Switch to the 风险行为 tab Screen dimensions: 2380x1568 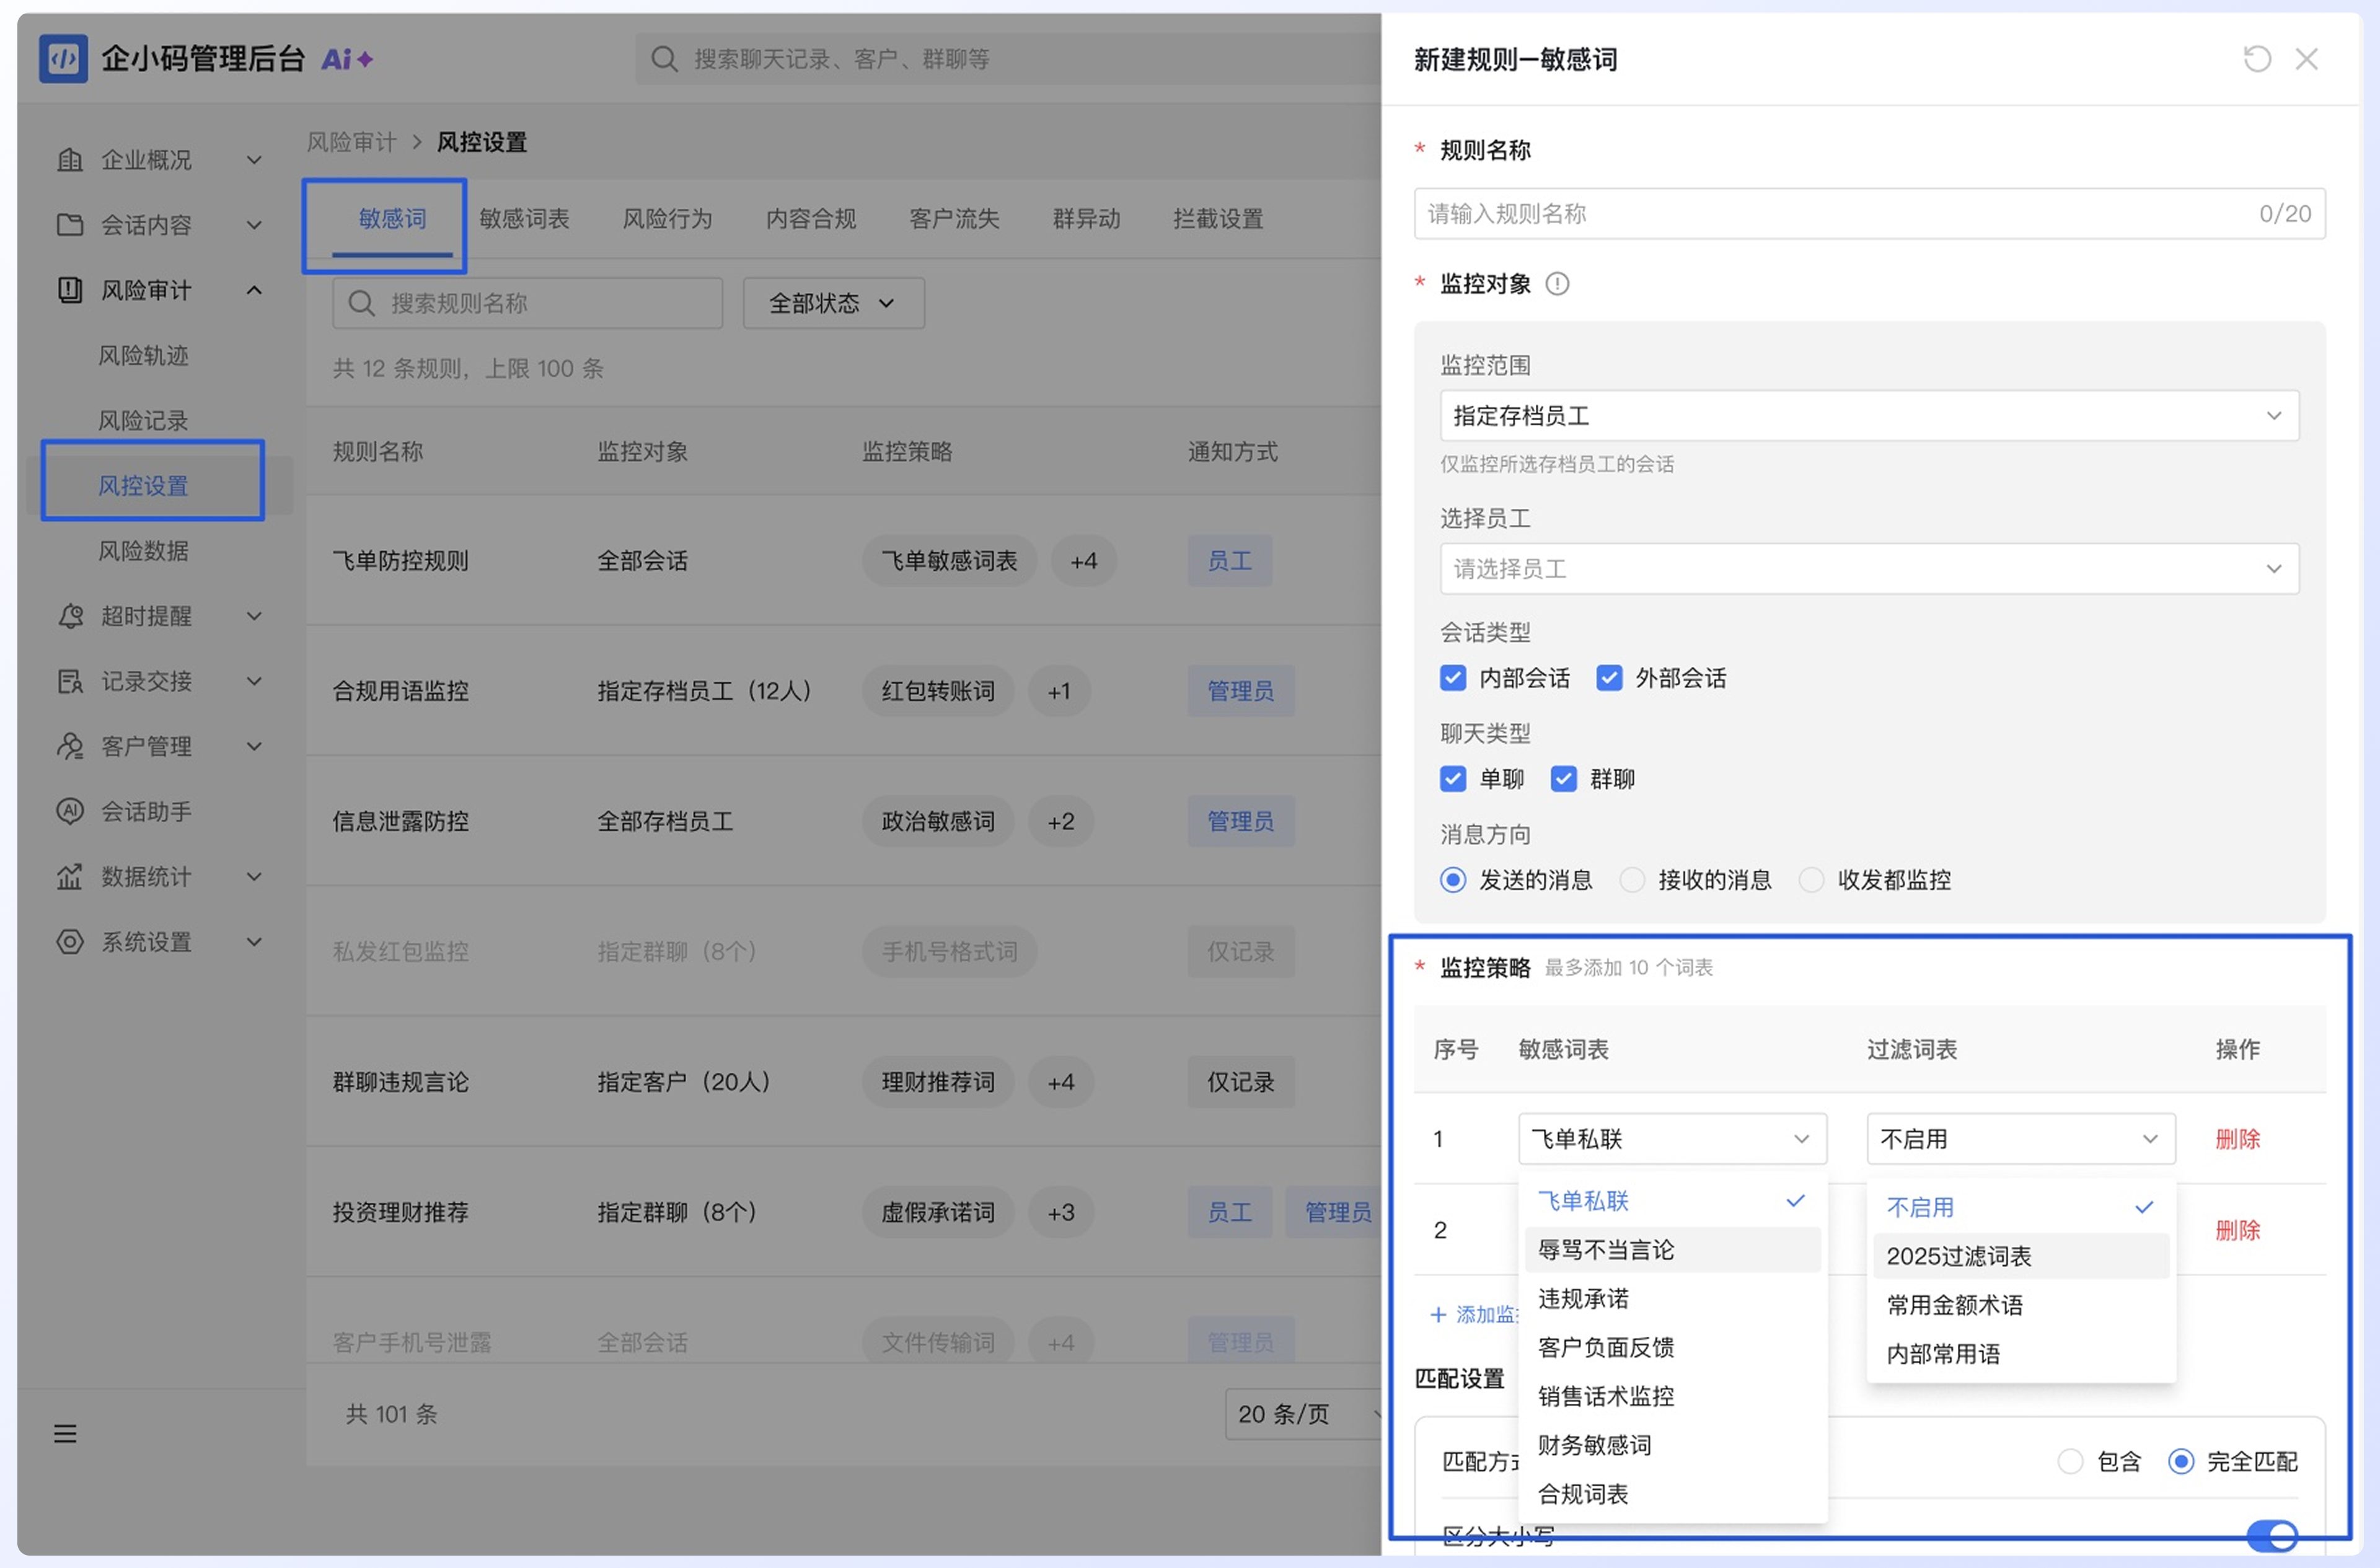coord(667,219)
